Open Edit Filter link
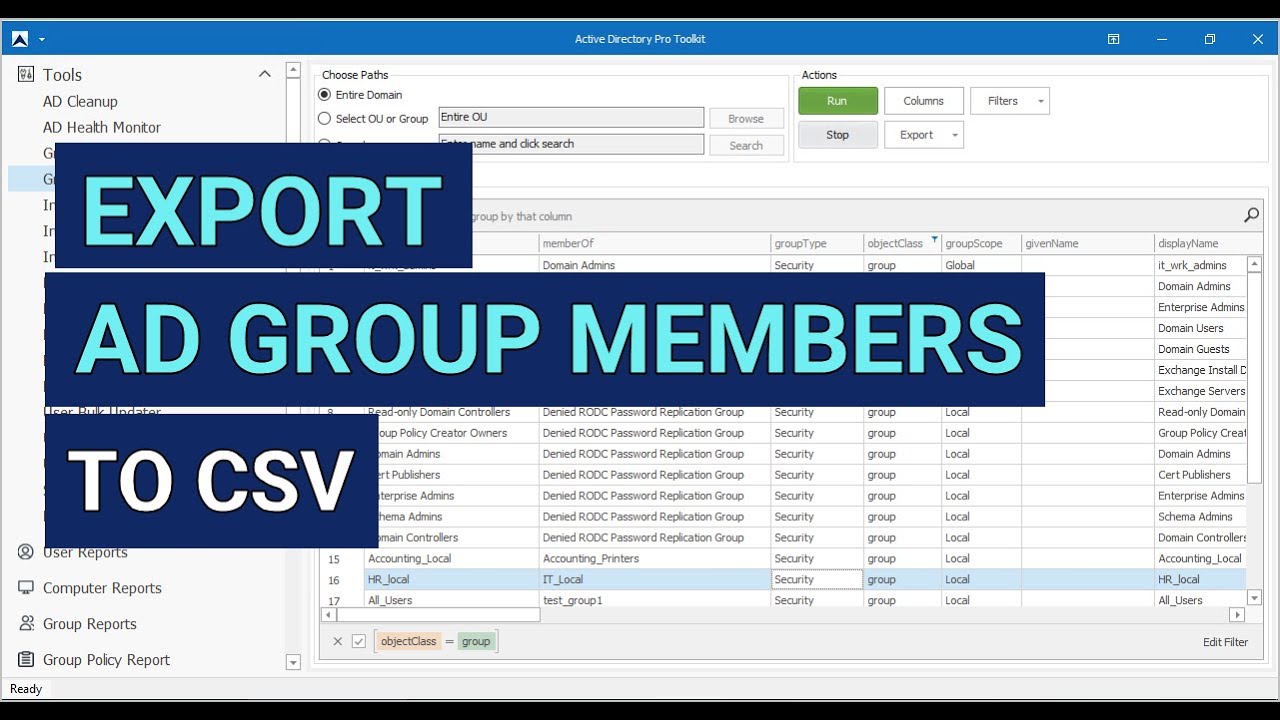The height and width of the screenshot is (720, 1280). pos(1225,642)
